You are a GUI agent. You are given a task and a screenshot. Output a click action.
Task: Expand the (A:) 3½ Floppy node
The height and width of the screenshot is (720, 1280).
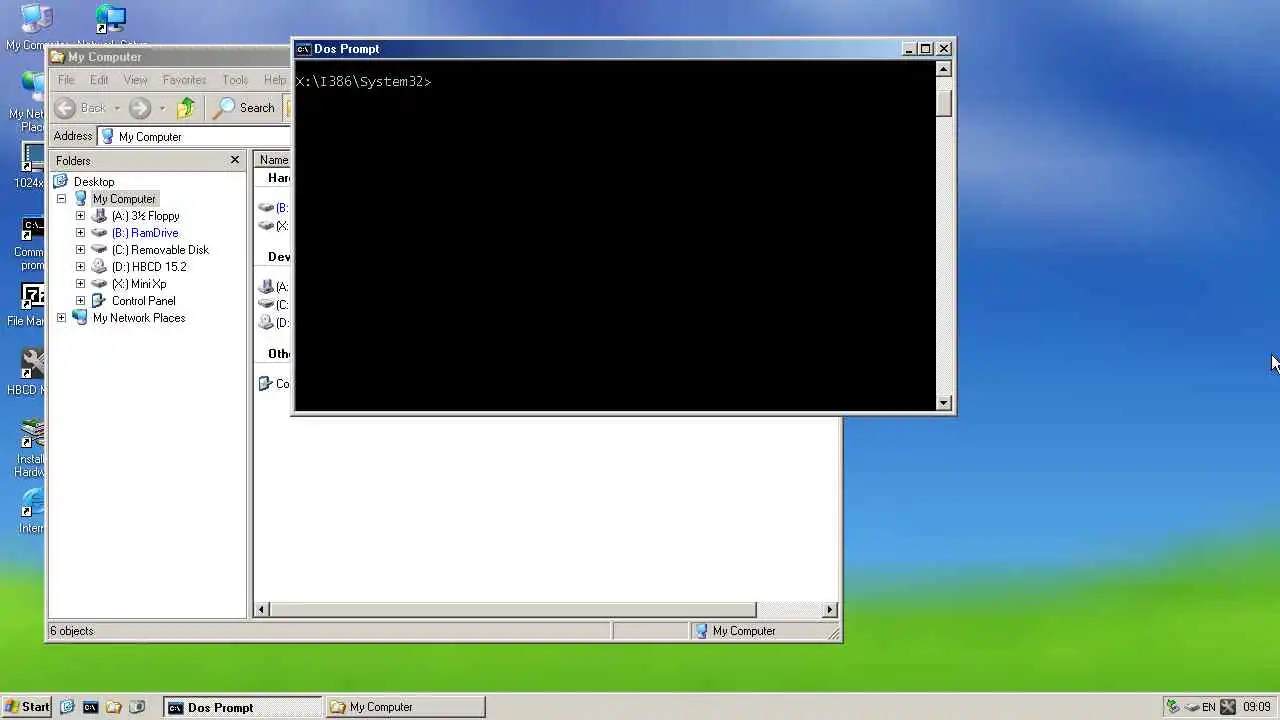pyautogui.click(x=81, y=216)
